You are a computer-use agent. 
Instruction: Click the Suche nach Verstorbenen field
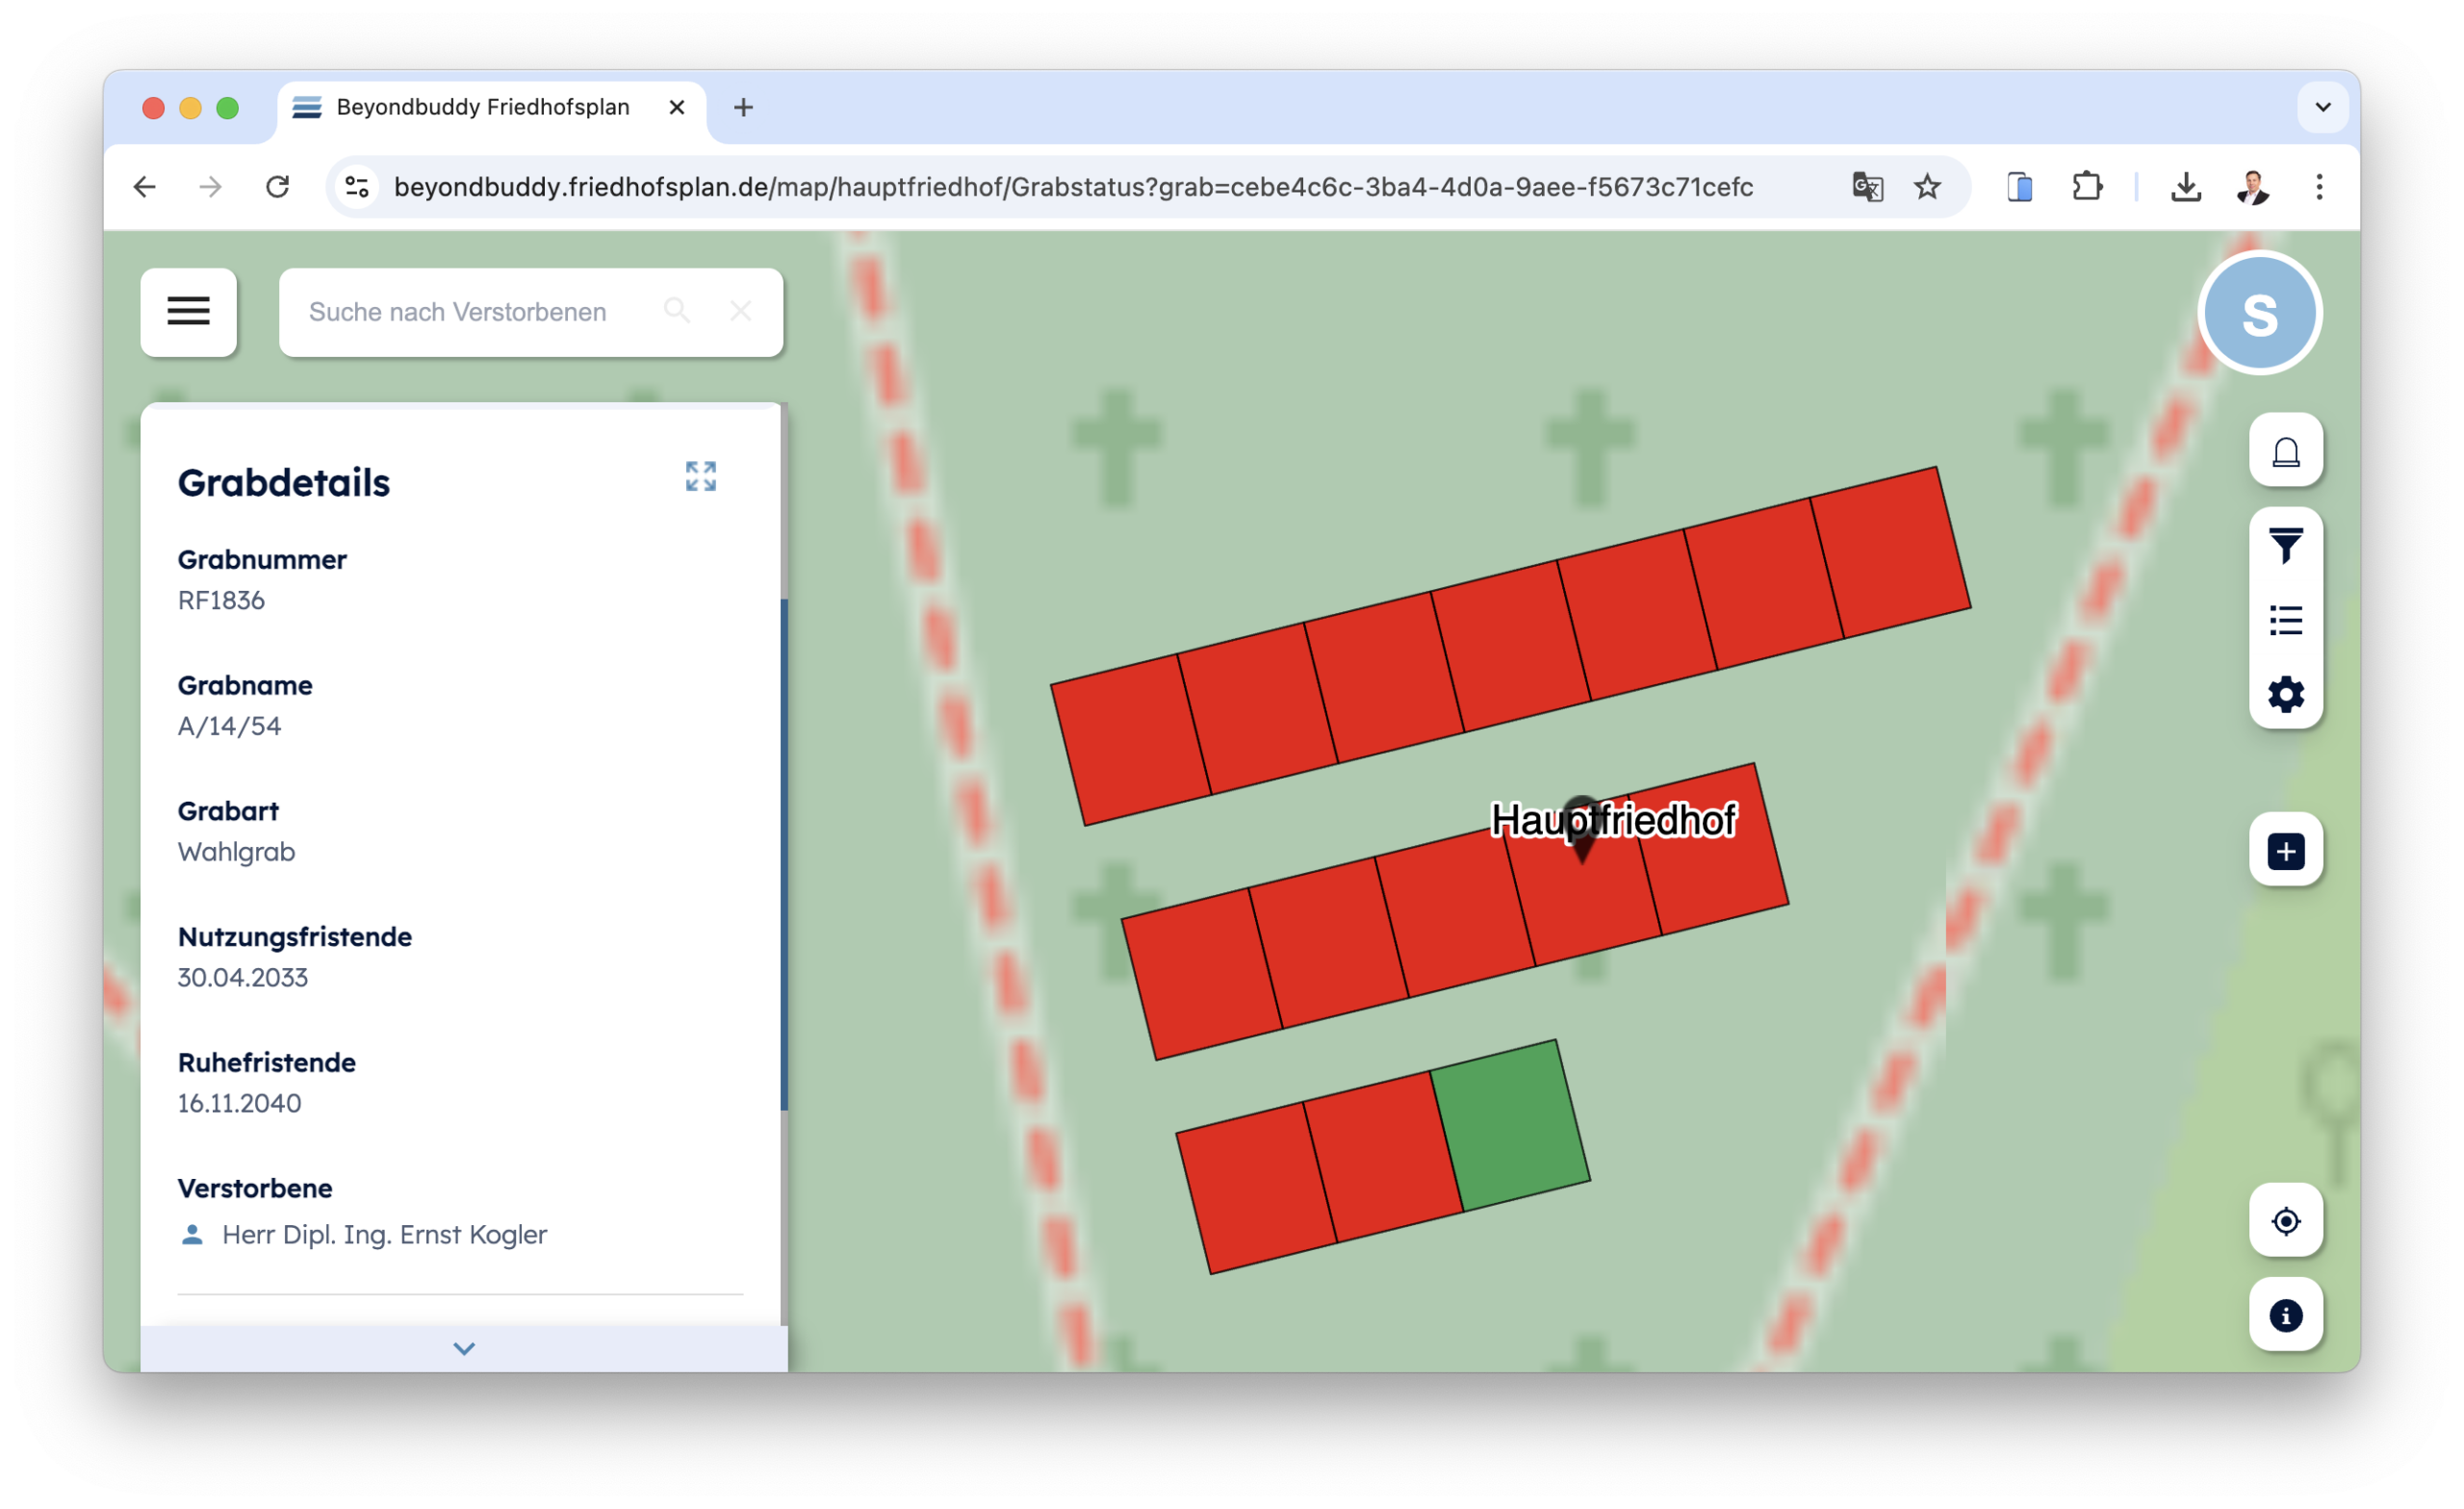click(470, 311)
